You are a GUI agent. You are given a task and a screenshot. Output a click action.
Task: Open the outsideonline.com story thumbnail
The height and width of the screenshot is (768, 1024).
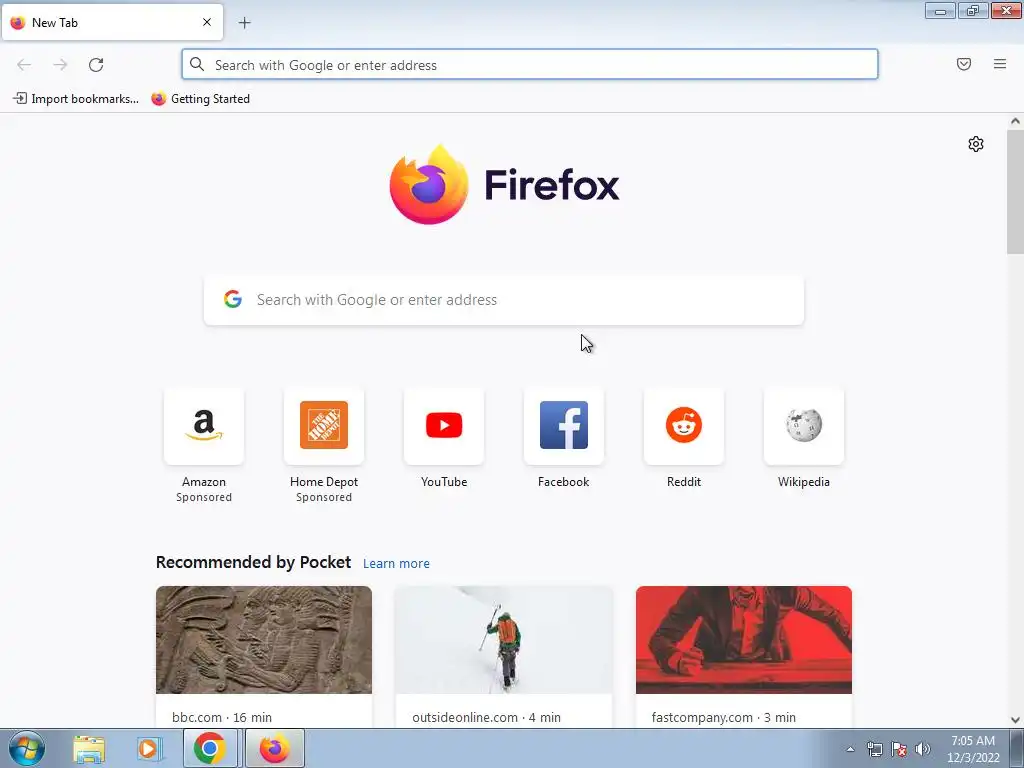coord(504,640)
